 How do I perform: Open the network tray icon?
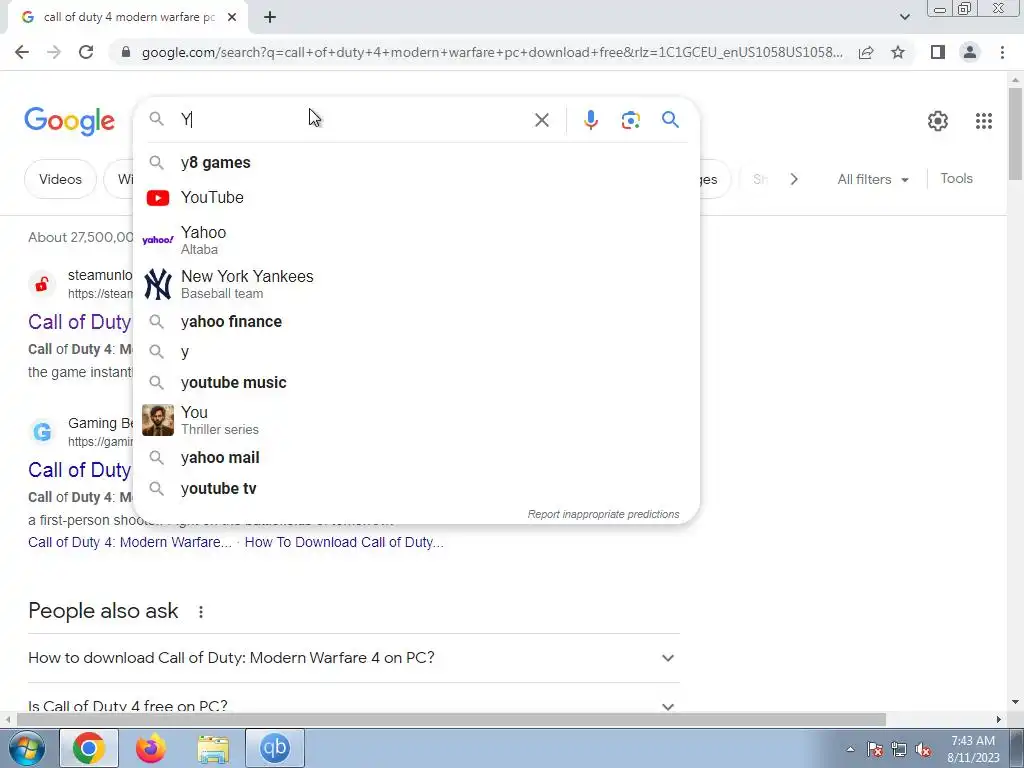point(899,750)
